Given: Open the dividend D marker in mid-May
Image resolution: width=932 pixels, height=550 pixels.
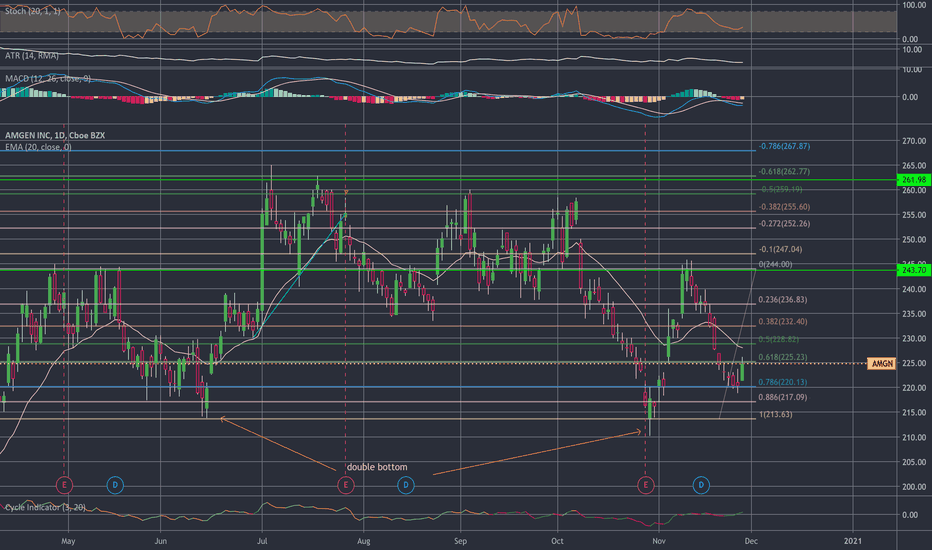Looking at the screenshot, I should (115, 485).
